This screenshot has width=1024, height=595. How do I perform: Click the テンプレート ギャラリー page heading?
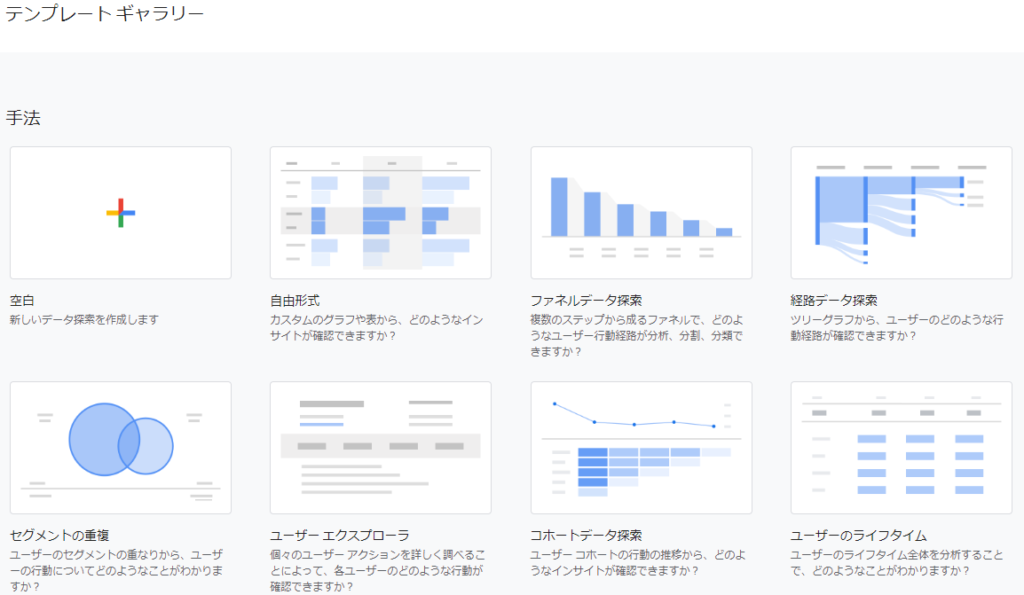click(105, 15)
